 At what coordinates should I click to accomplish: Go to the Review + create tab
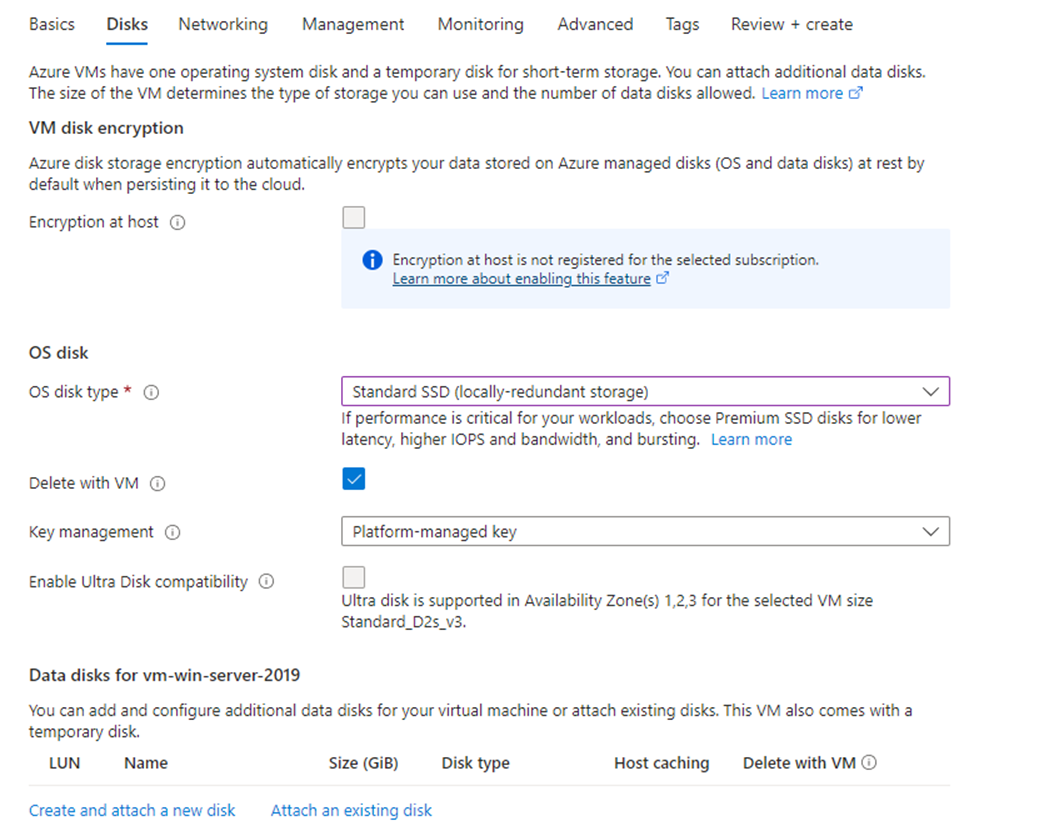791,24
